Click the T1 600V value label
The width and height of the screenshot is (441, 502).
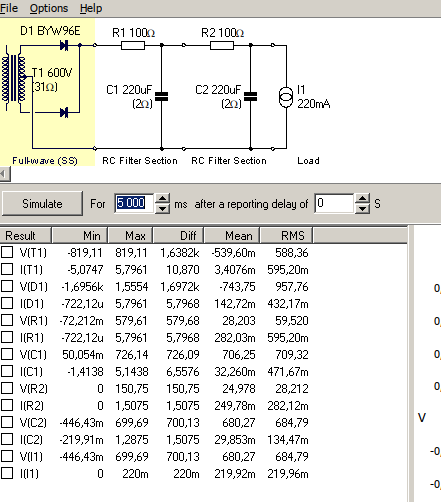52,73
